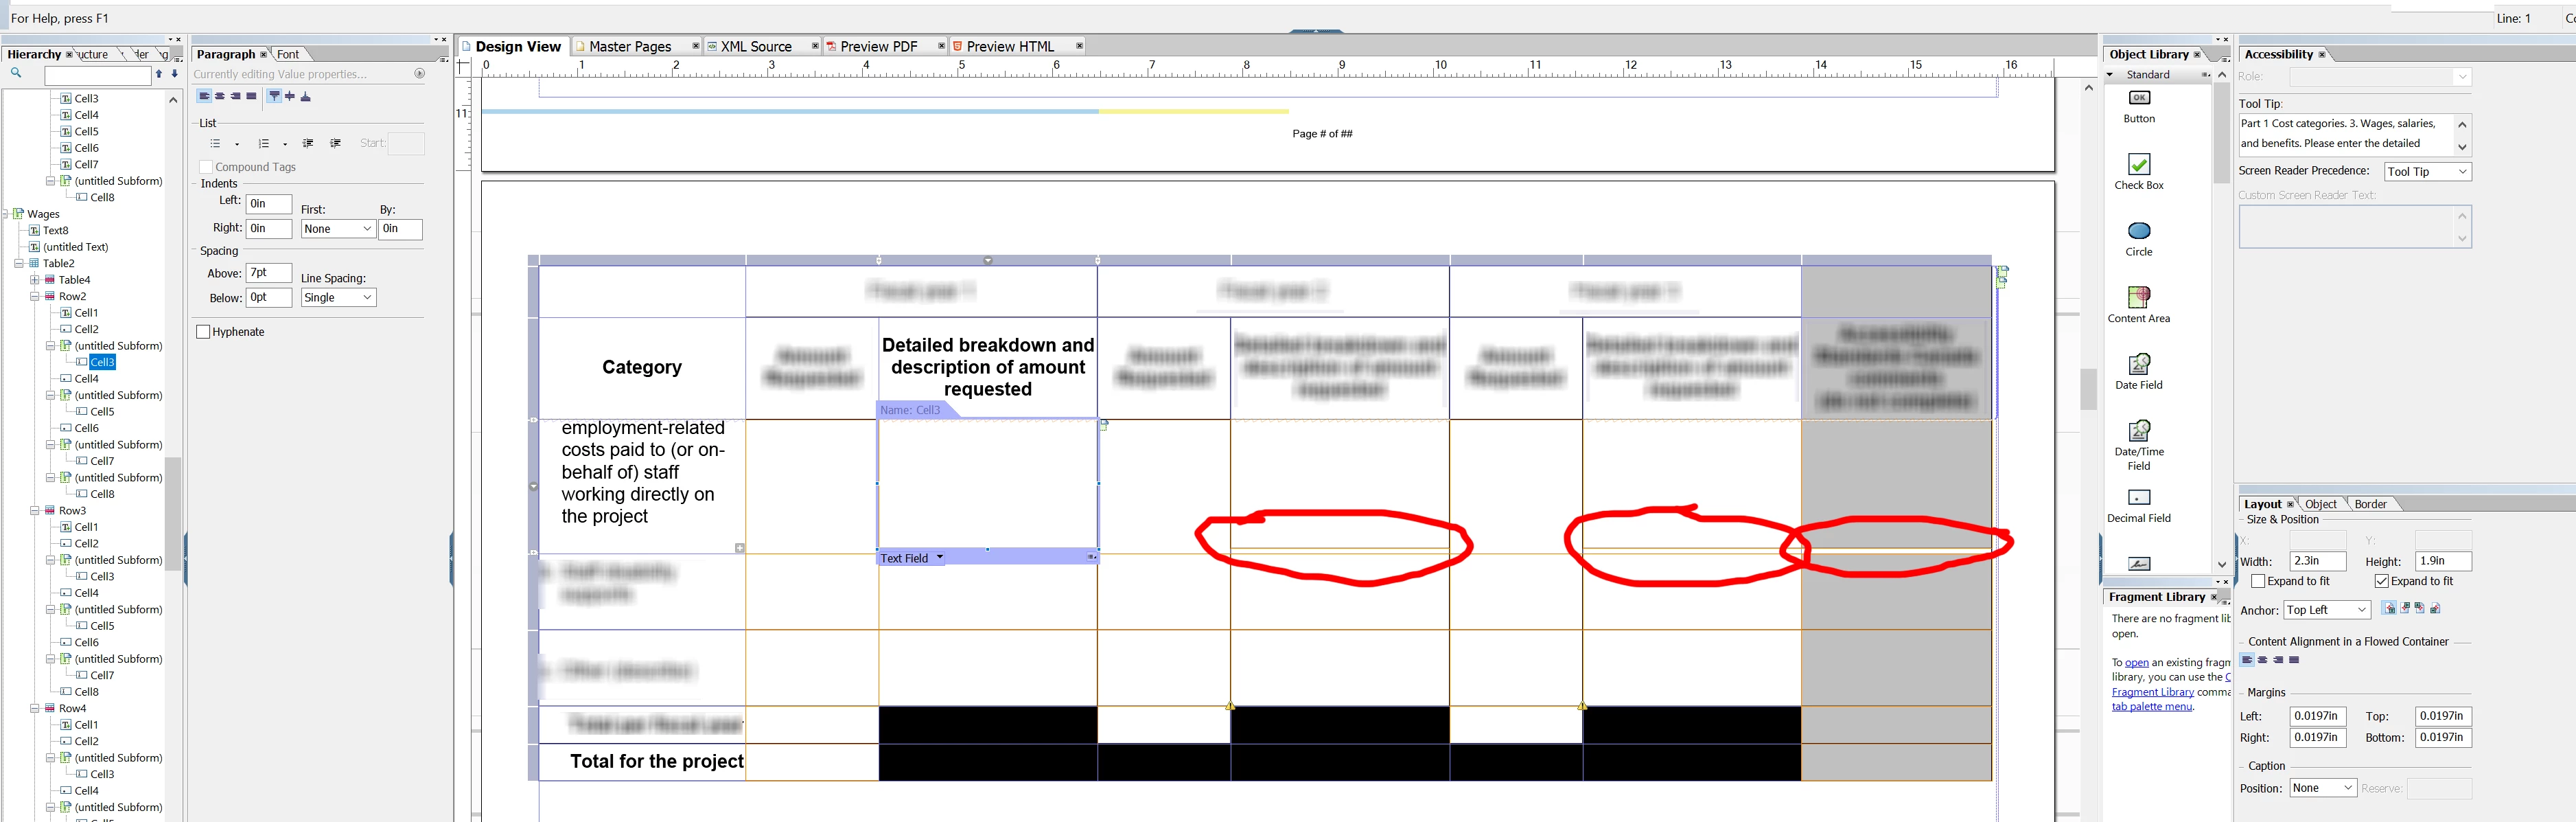Viewport: 2576px width, 822px height.
Task: Select the Check Box object in Object Library
Action: click(2138, 165)
